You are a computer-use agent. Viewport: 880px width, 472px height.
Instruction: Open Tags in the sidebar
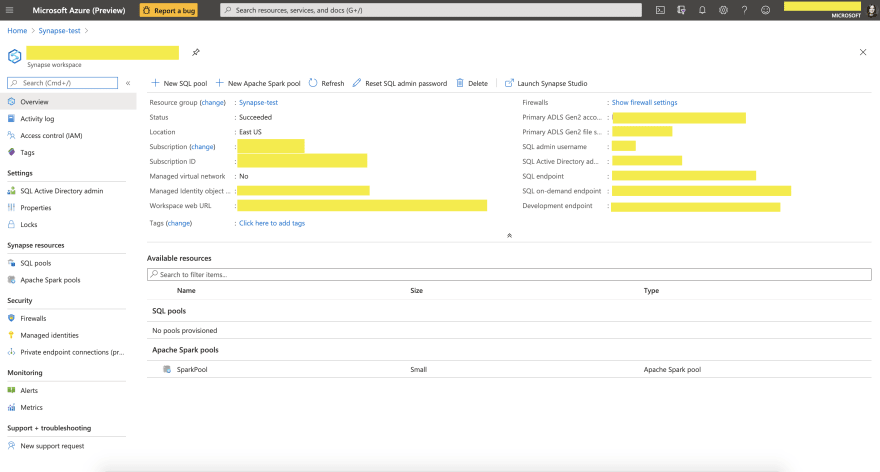tap(27, 153)
